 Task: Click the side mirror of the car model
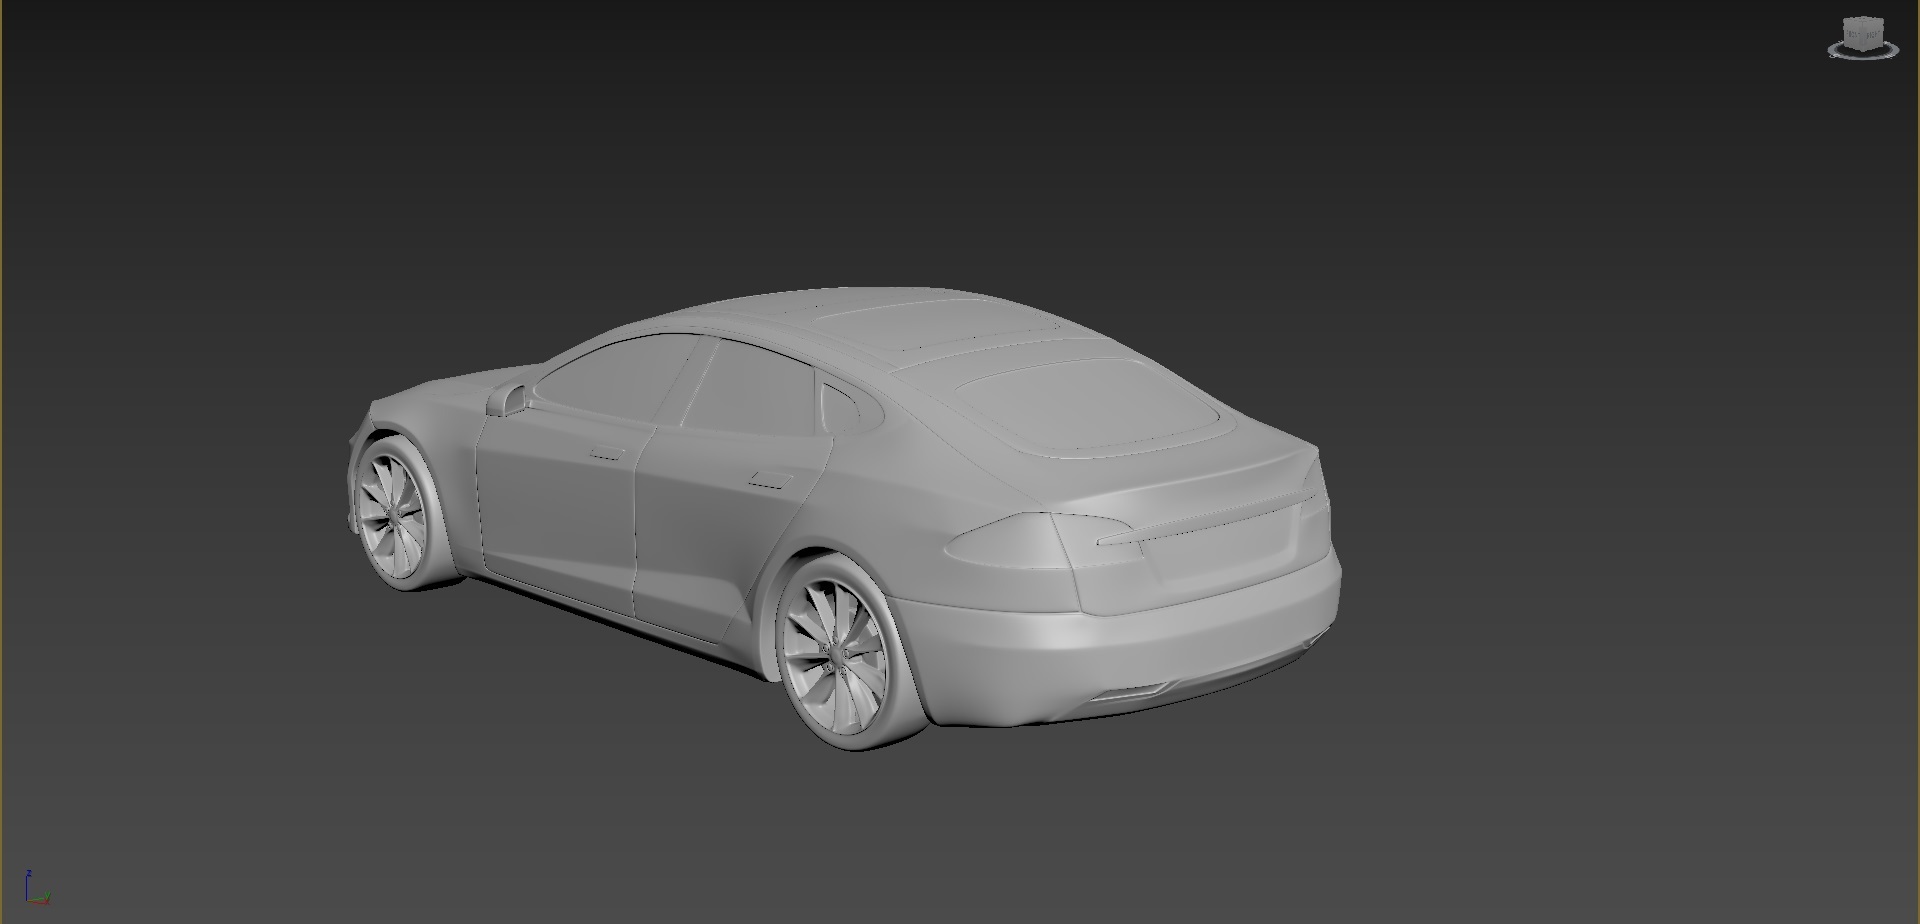pos(509,400)
